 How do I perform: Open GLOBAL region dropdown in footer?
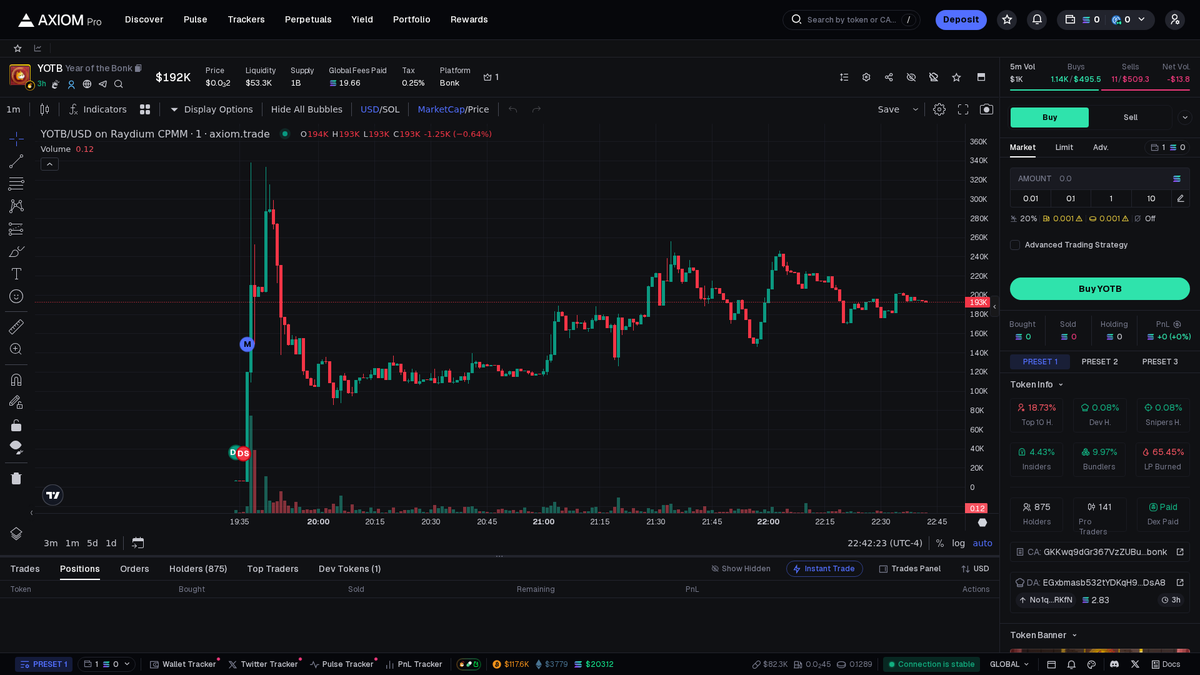[1010, 664]
